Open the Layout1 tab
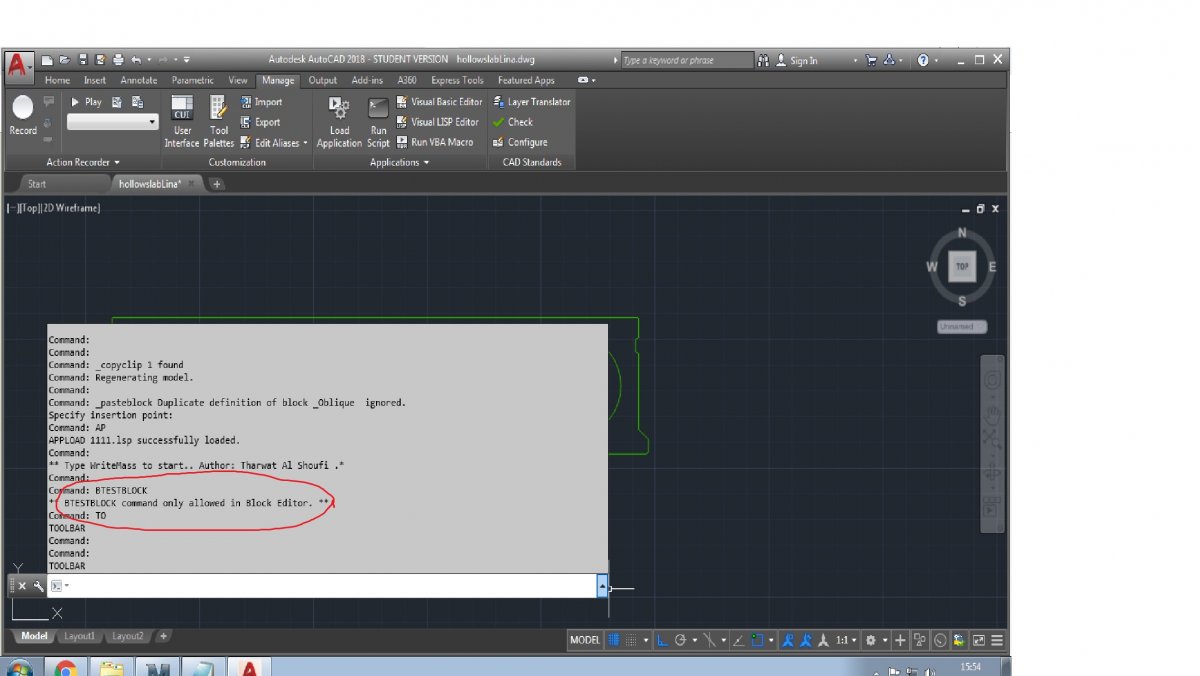1200x676 pixels. pyautogui.click(x=80, y=636)
